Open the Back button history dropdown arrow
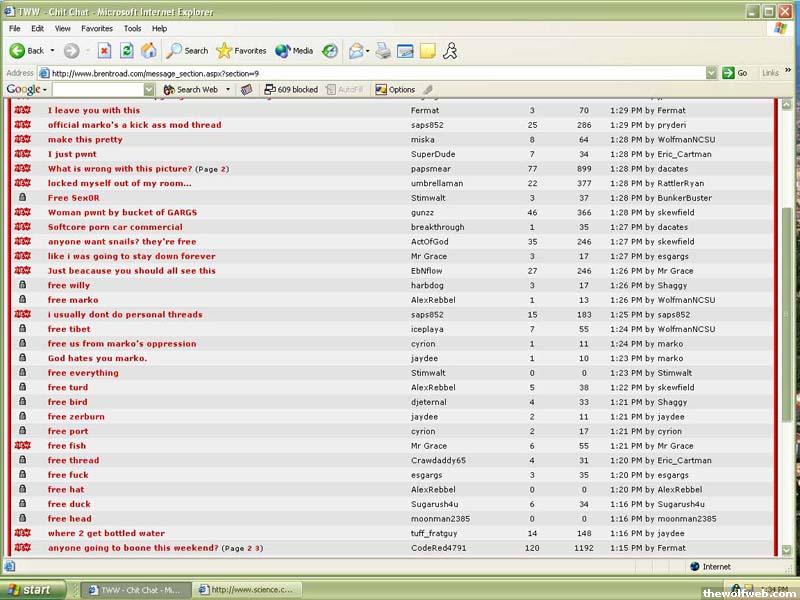The image size is (800, 600). coord(51,51)
